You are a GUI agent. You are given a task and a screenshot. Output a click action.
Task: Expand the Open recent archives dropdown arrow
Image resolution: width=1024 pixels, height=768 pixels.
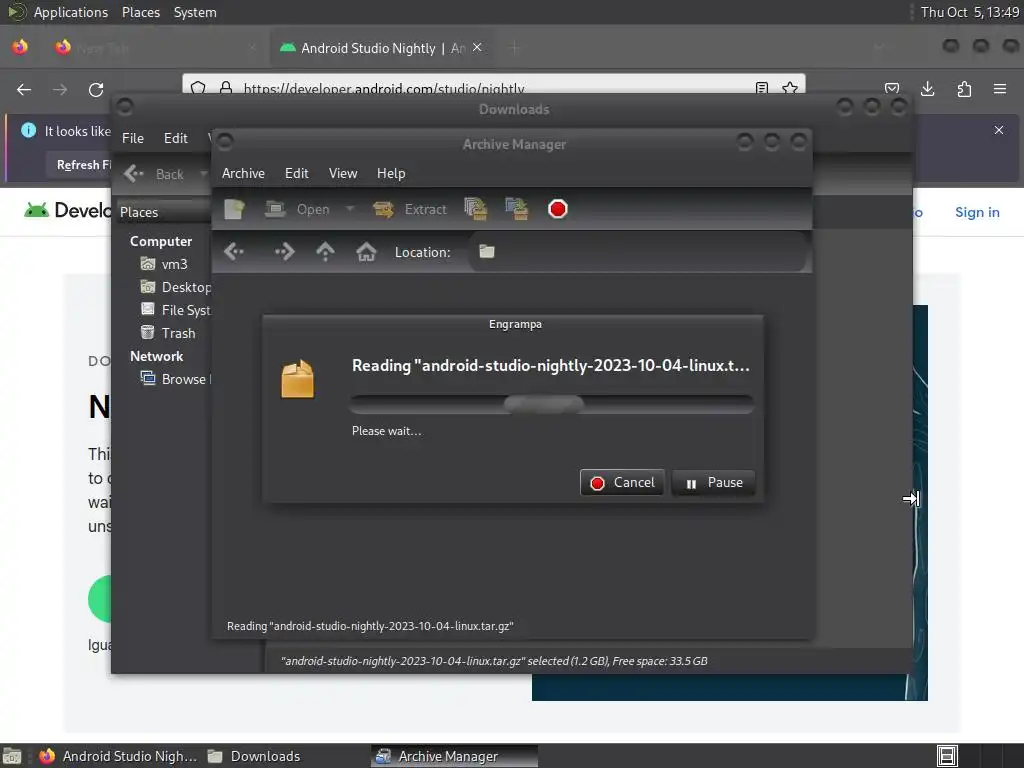[x=350, y=209]
